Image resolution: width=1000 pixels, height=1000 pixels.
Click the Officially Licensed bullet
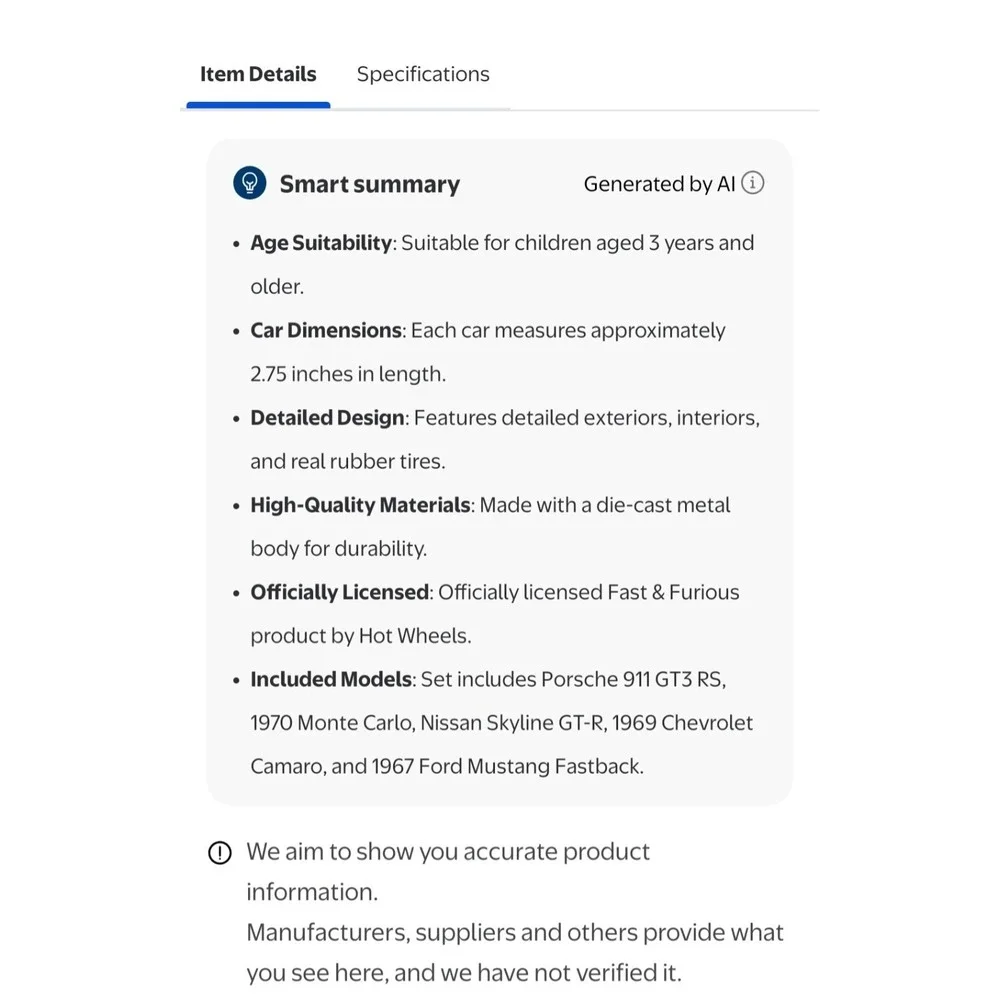point(495,614)
